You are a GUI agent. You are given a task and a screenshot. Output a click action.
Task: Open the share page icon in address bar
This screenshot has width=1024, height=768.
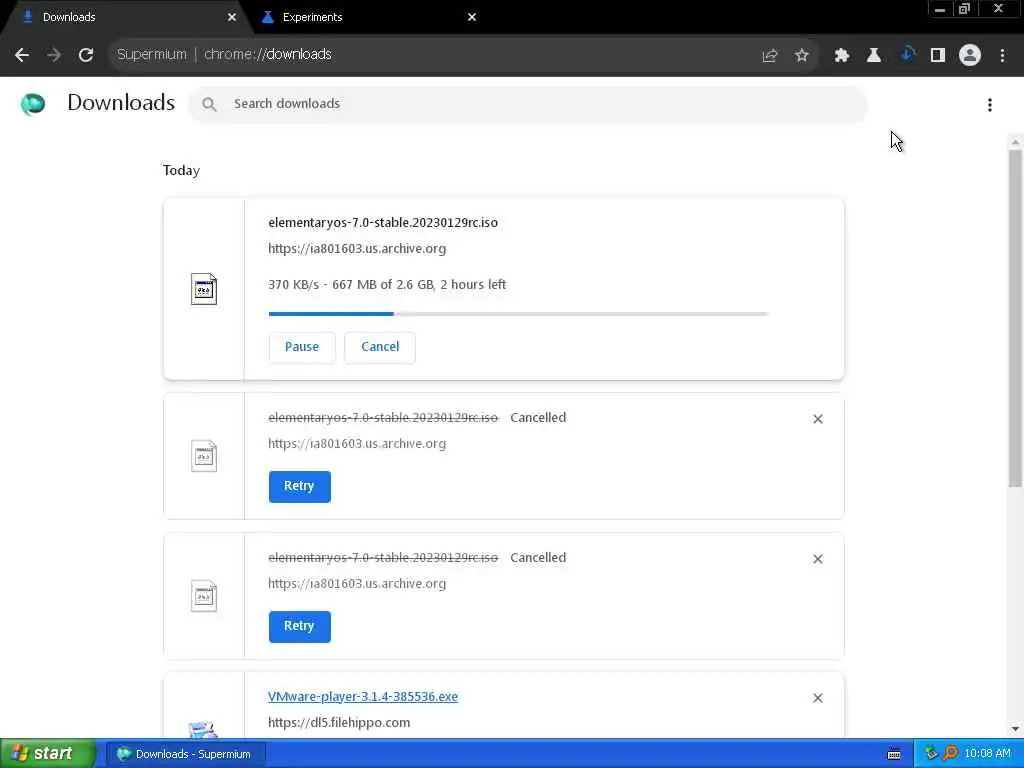pos(770,56)
